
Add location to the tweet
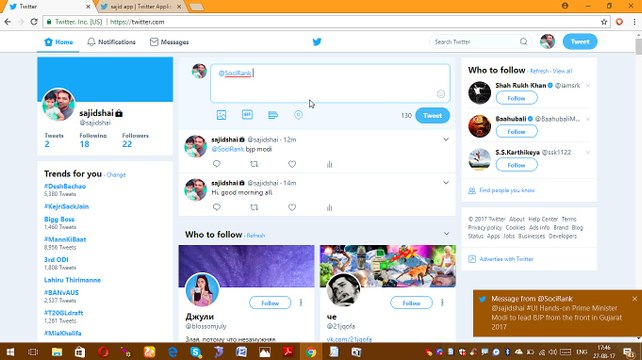point(298,115)
